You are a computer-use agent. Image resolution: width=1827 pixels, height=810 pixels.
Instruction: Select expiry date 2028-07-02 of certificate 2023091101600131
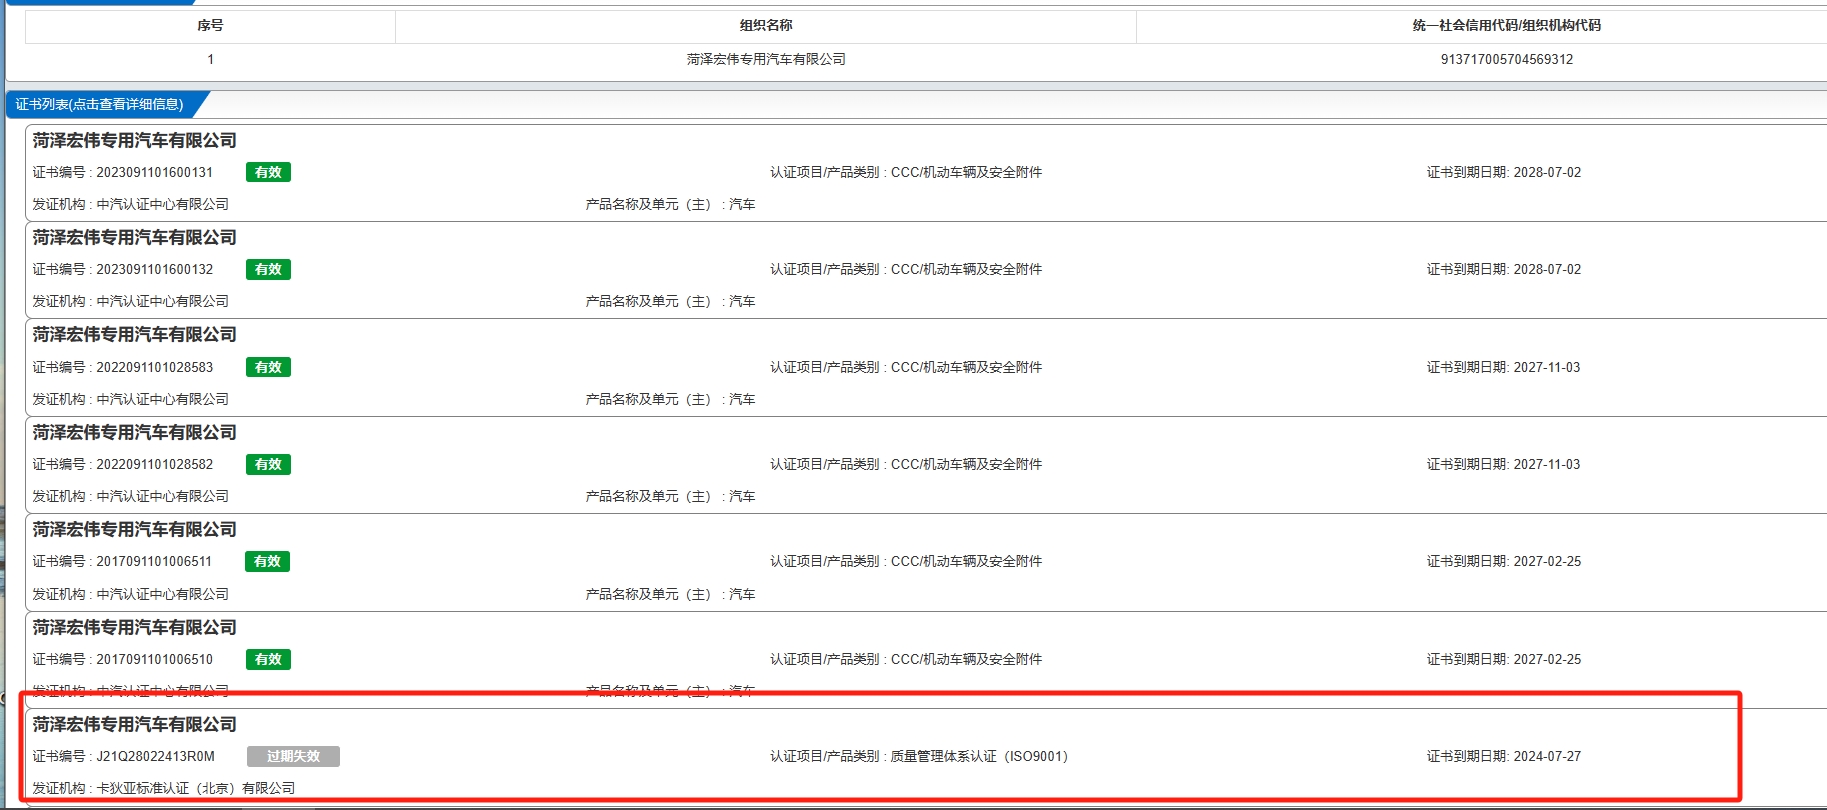coord(1547,172)
